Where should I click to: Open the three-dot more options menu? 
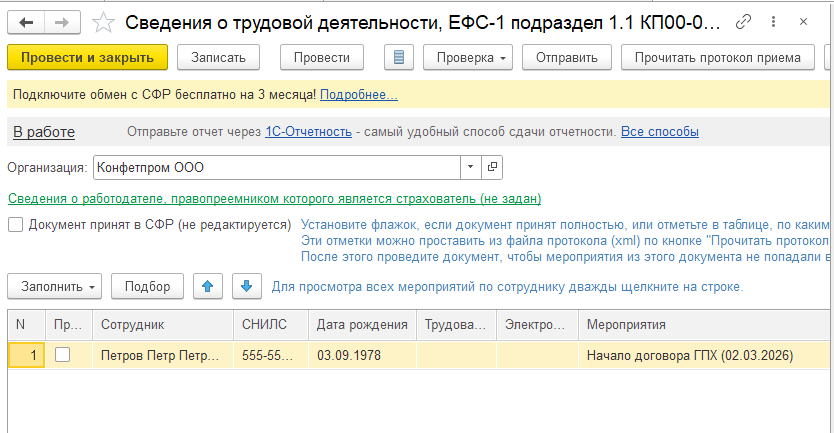[773, 22]
